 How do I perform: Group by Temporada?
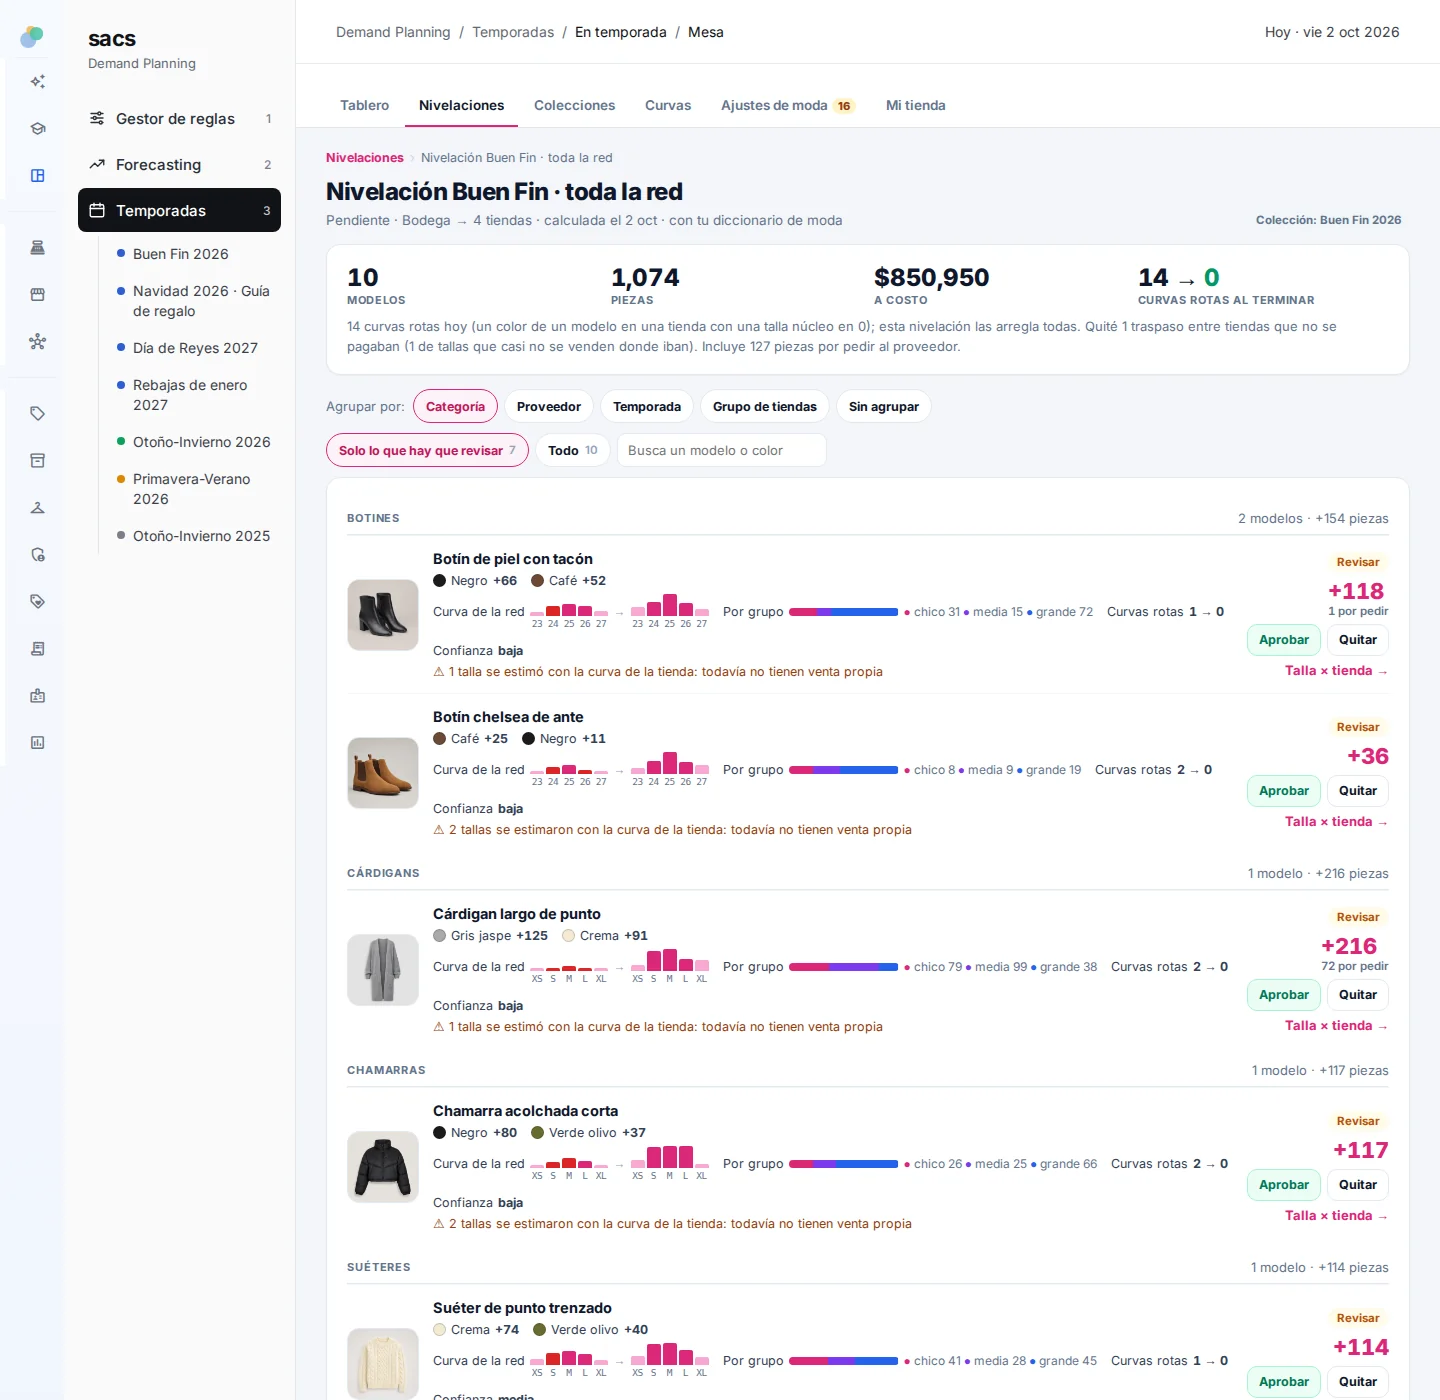(x=647, y=406)
